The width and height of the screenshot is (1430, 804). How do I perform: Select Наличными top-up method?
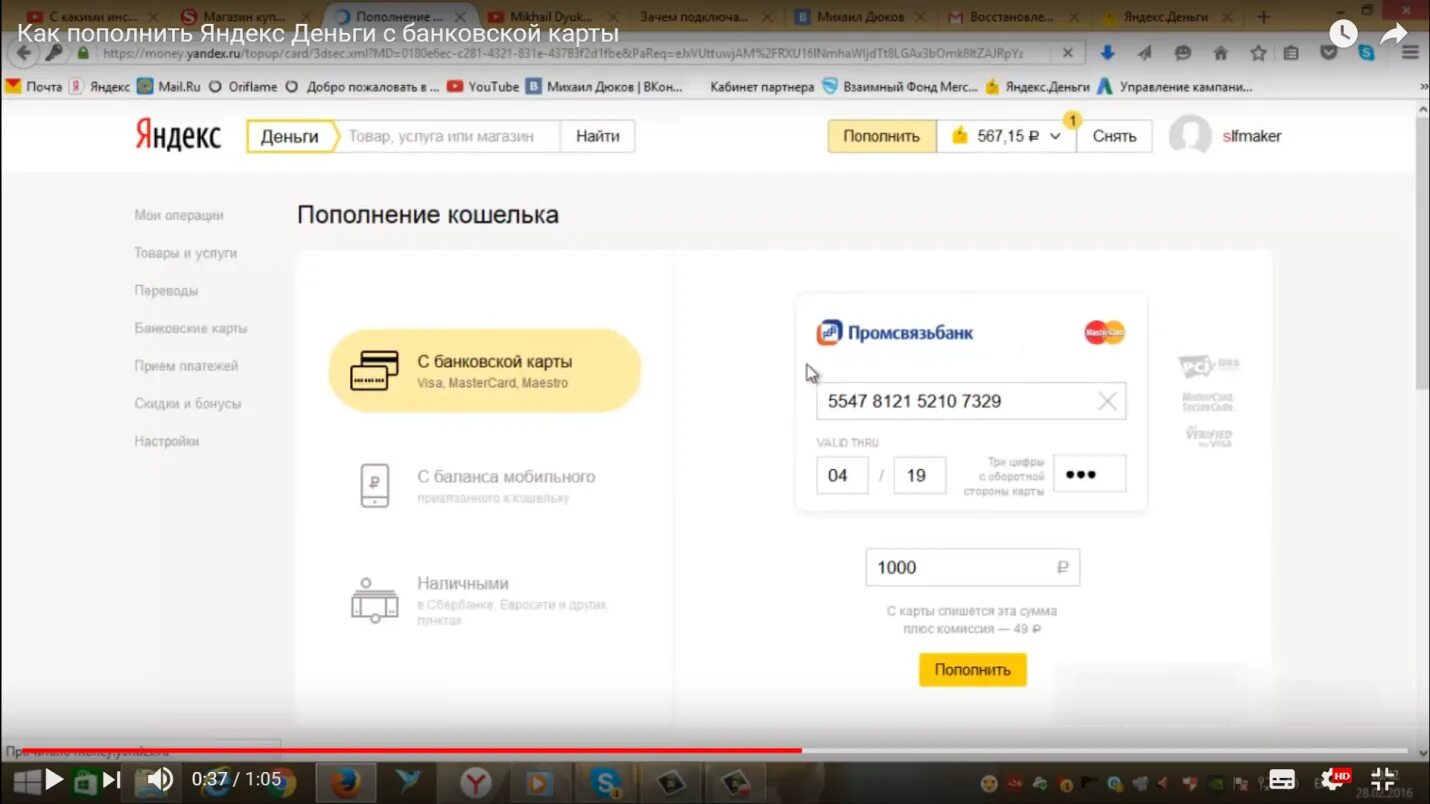pyautogui.click(x=485, y=599)
